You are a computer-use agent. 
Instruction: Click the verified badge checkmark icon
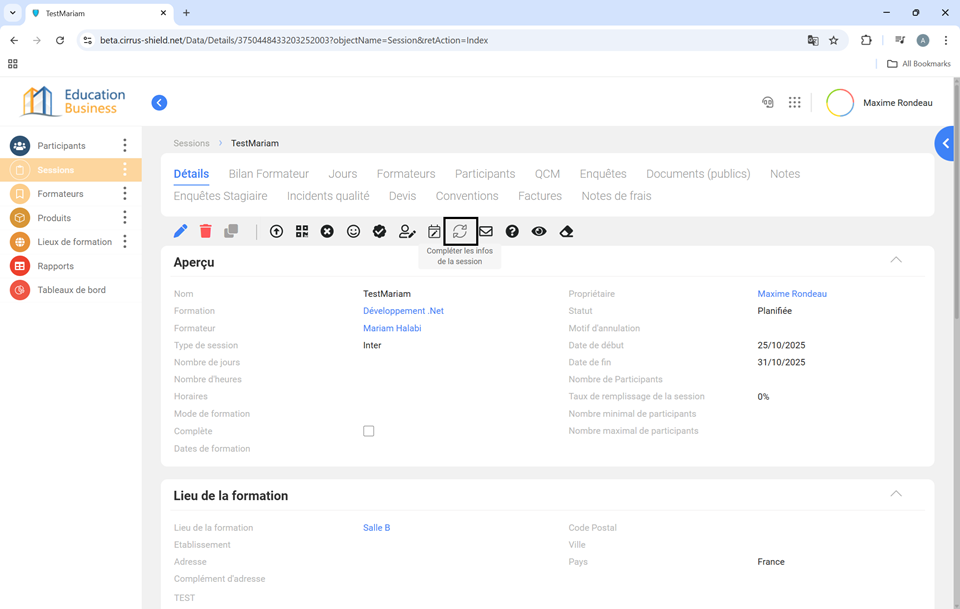click(x=380, y=231)
